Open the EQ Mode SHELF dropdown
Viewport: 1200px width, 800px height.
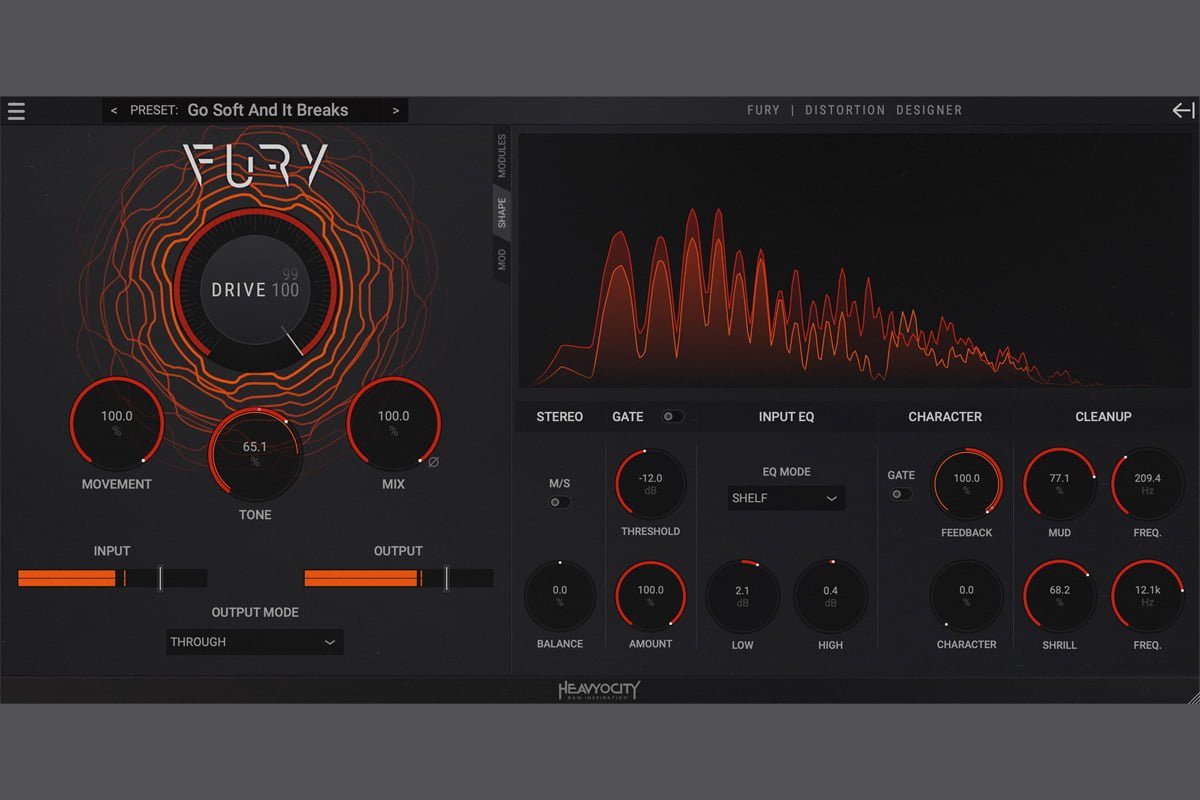(786, 498)
